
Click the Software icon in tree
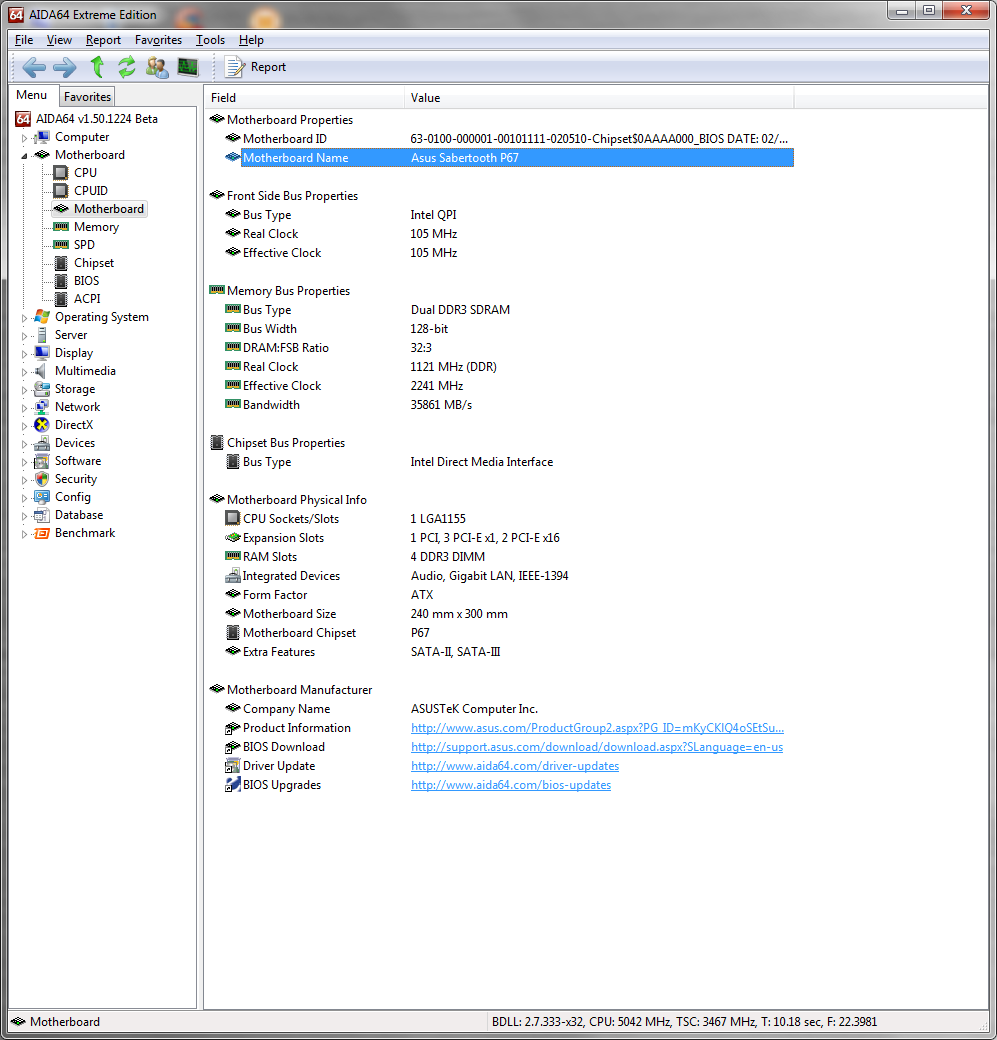pos(42,460)
